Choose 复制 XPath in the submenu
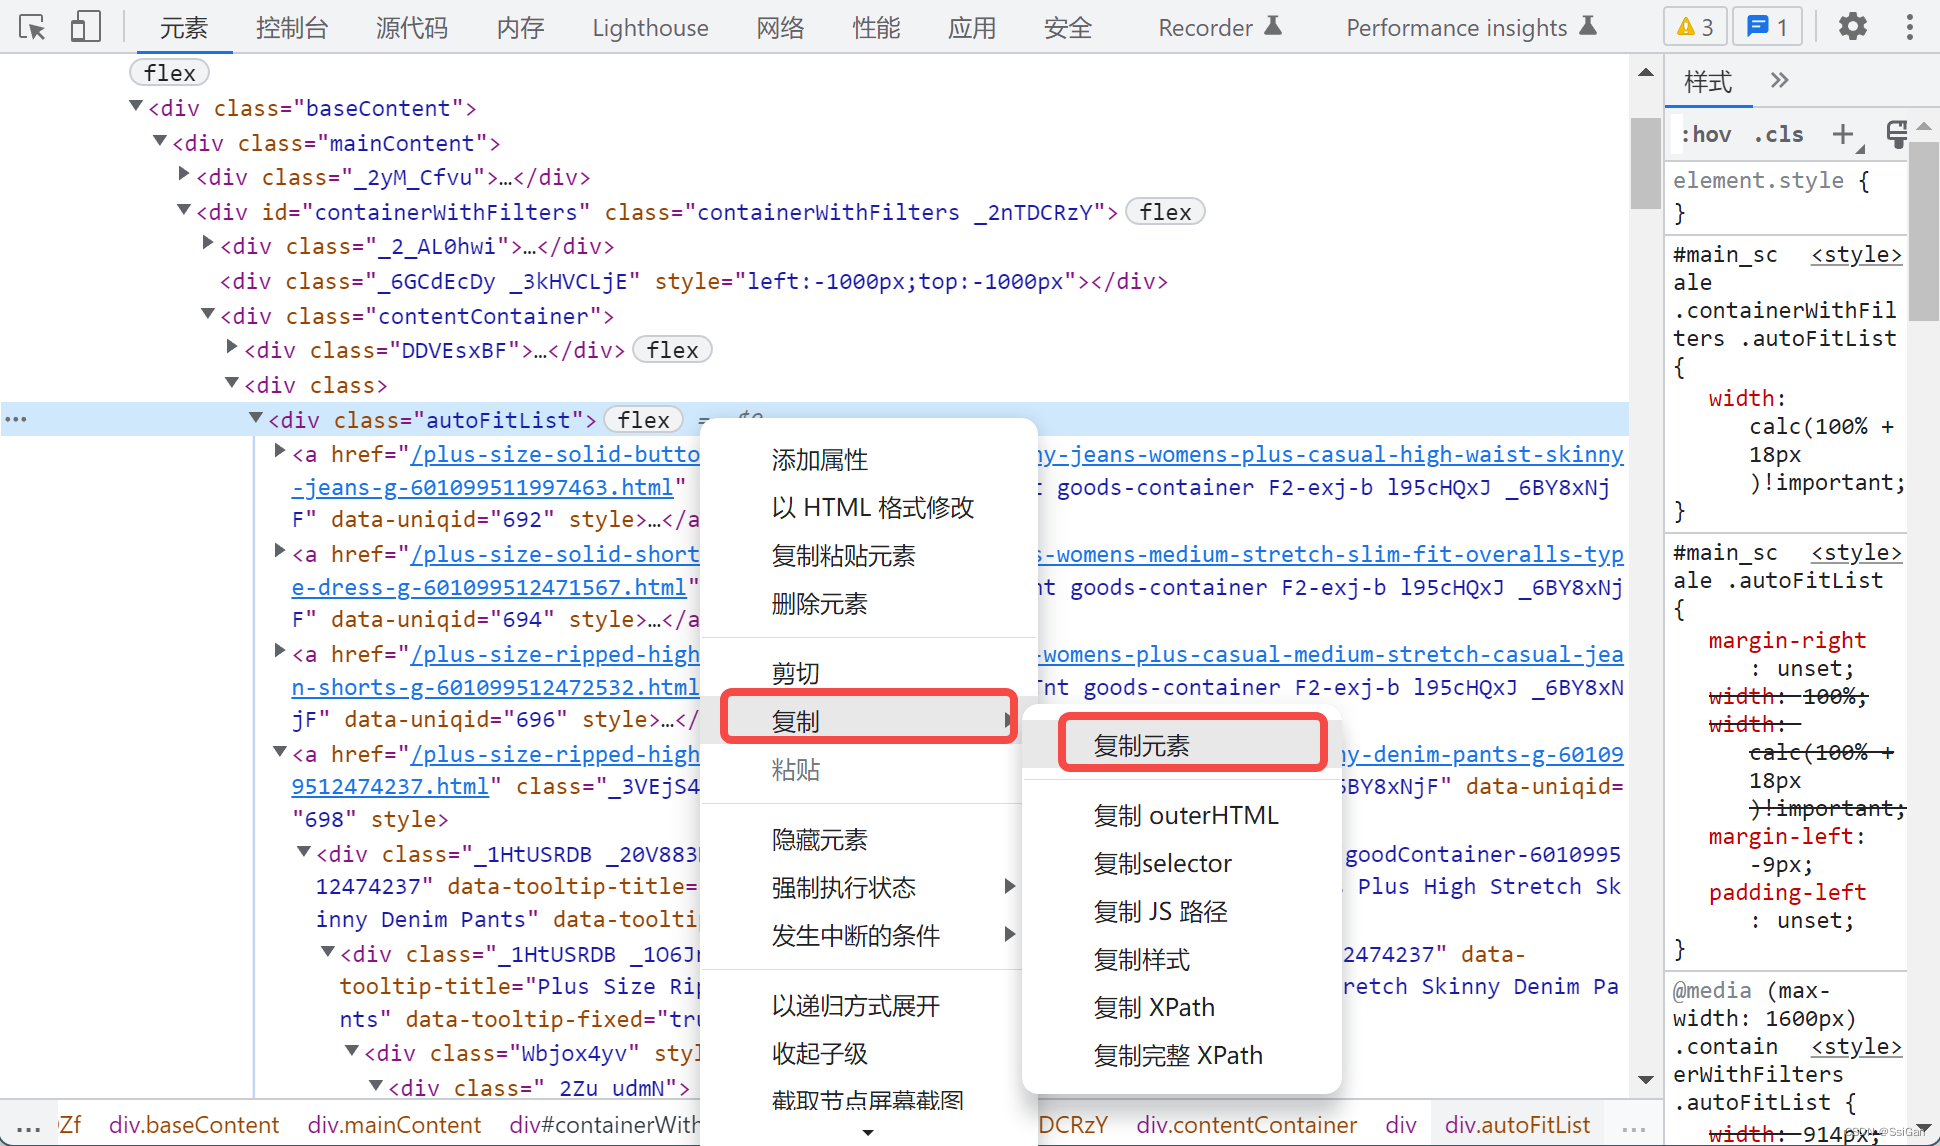Image resolution: width=1940 pixels, height=1146 pixels. 1154,1007
